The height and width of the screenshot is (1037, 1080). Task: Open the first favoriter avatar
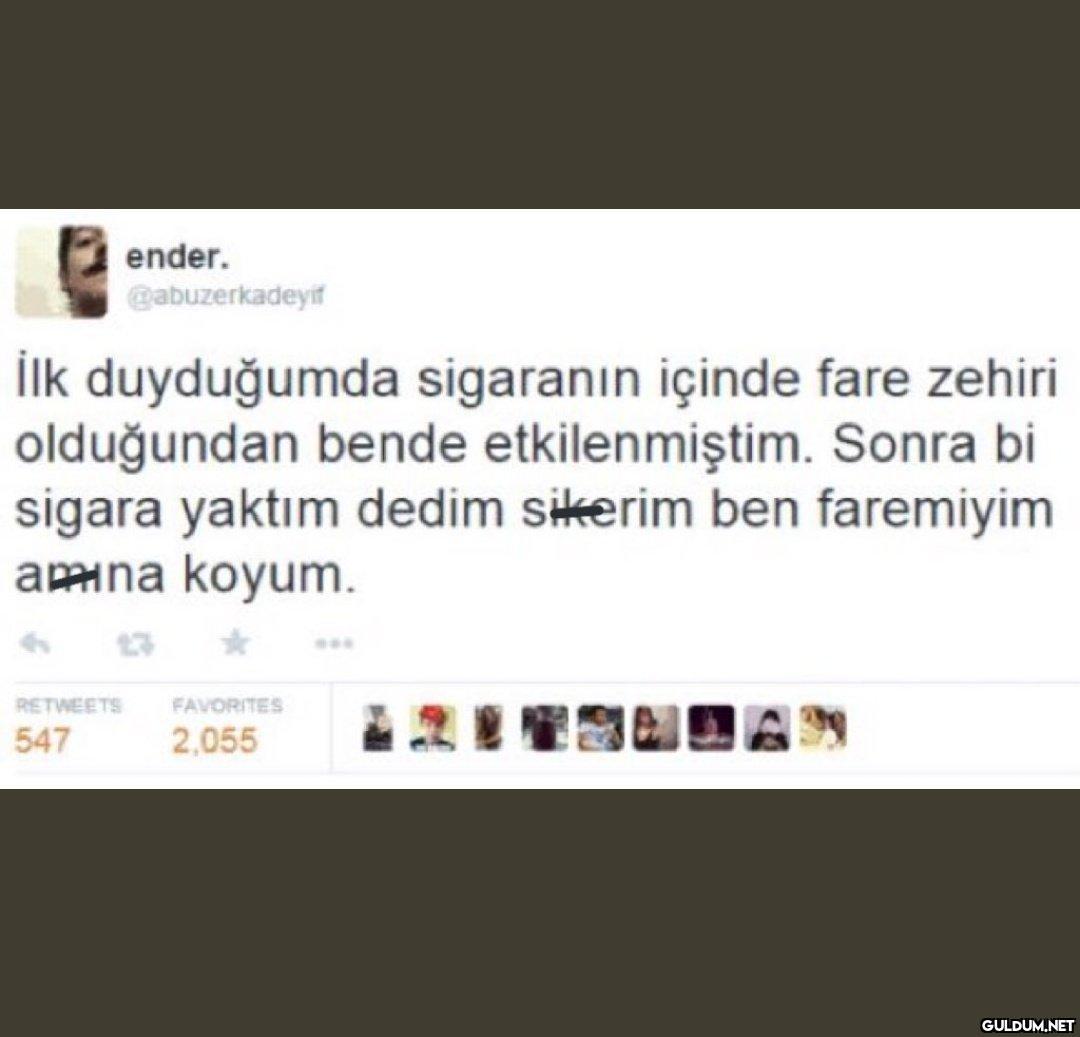(x=377, y=729)
